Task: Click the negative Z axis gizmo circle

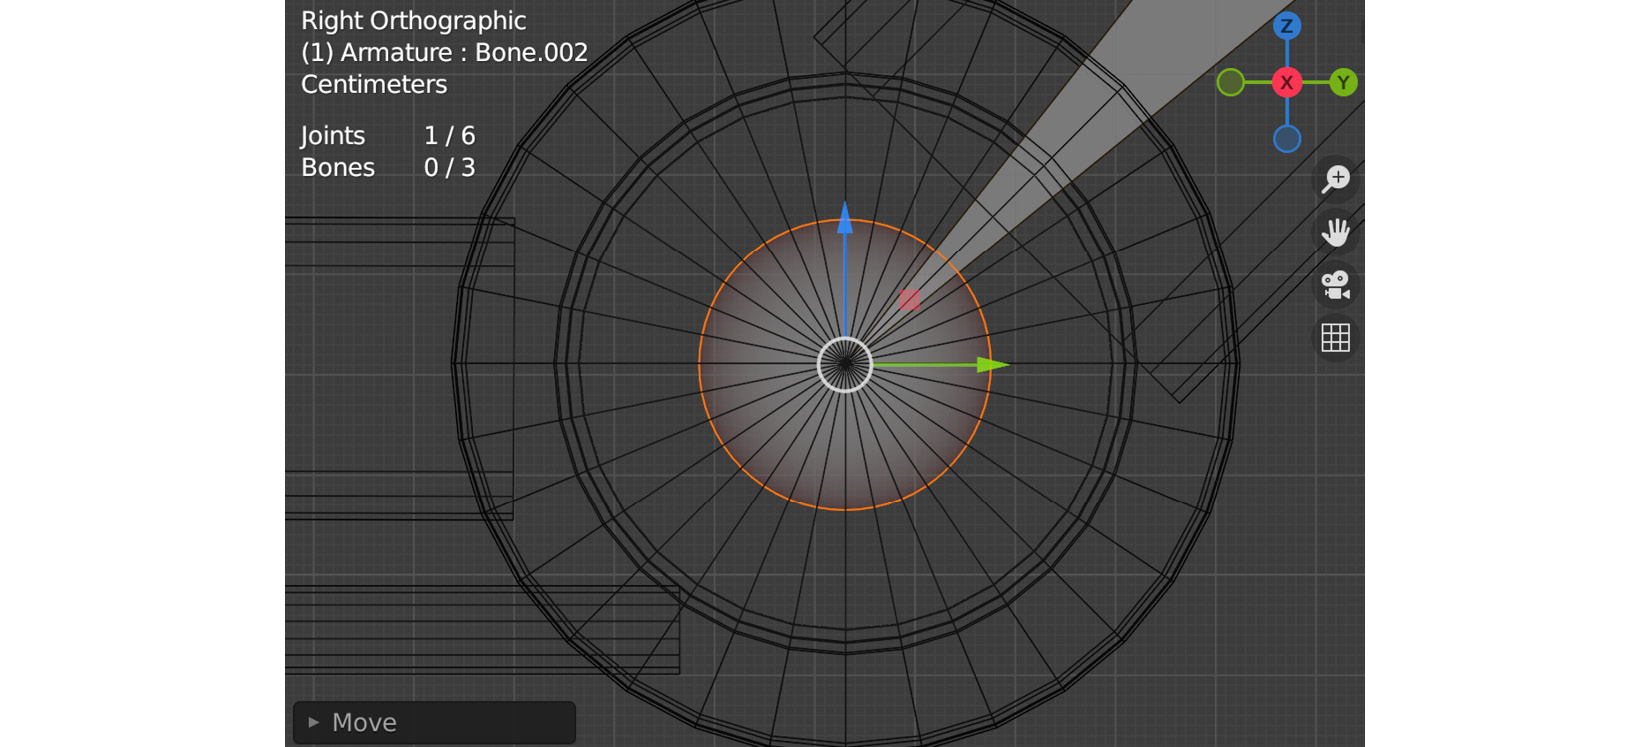Action: 1287,138
